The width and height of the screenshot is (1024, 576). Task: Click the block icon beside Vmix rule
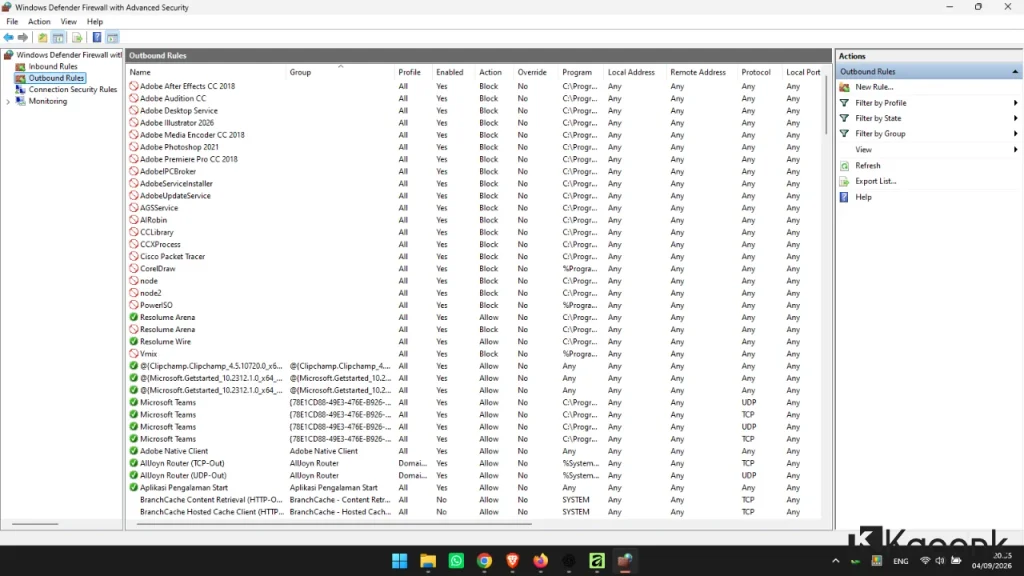(x=134, y=354)
